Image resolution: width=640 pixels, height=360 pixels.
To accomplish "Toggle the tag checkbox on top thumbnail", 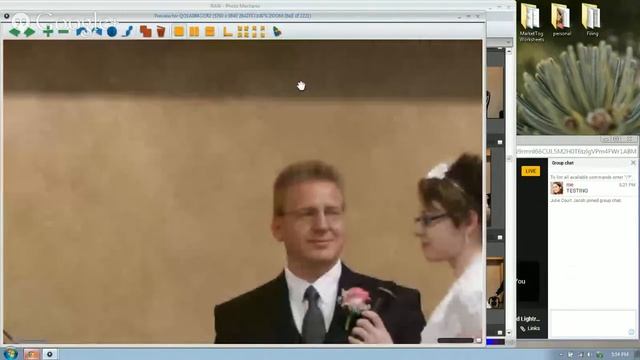I will point(500,142).
